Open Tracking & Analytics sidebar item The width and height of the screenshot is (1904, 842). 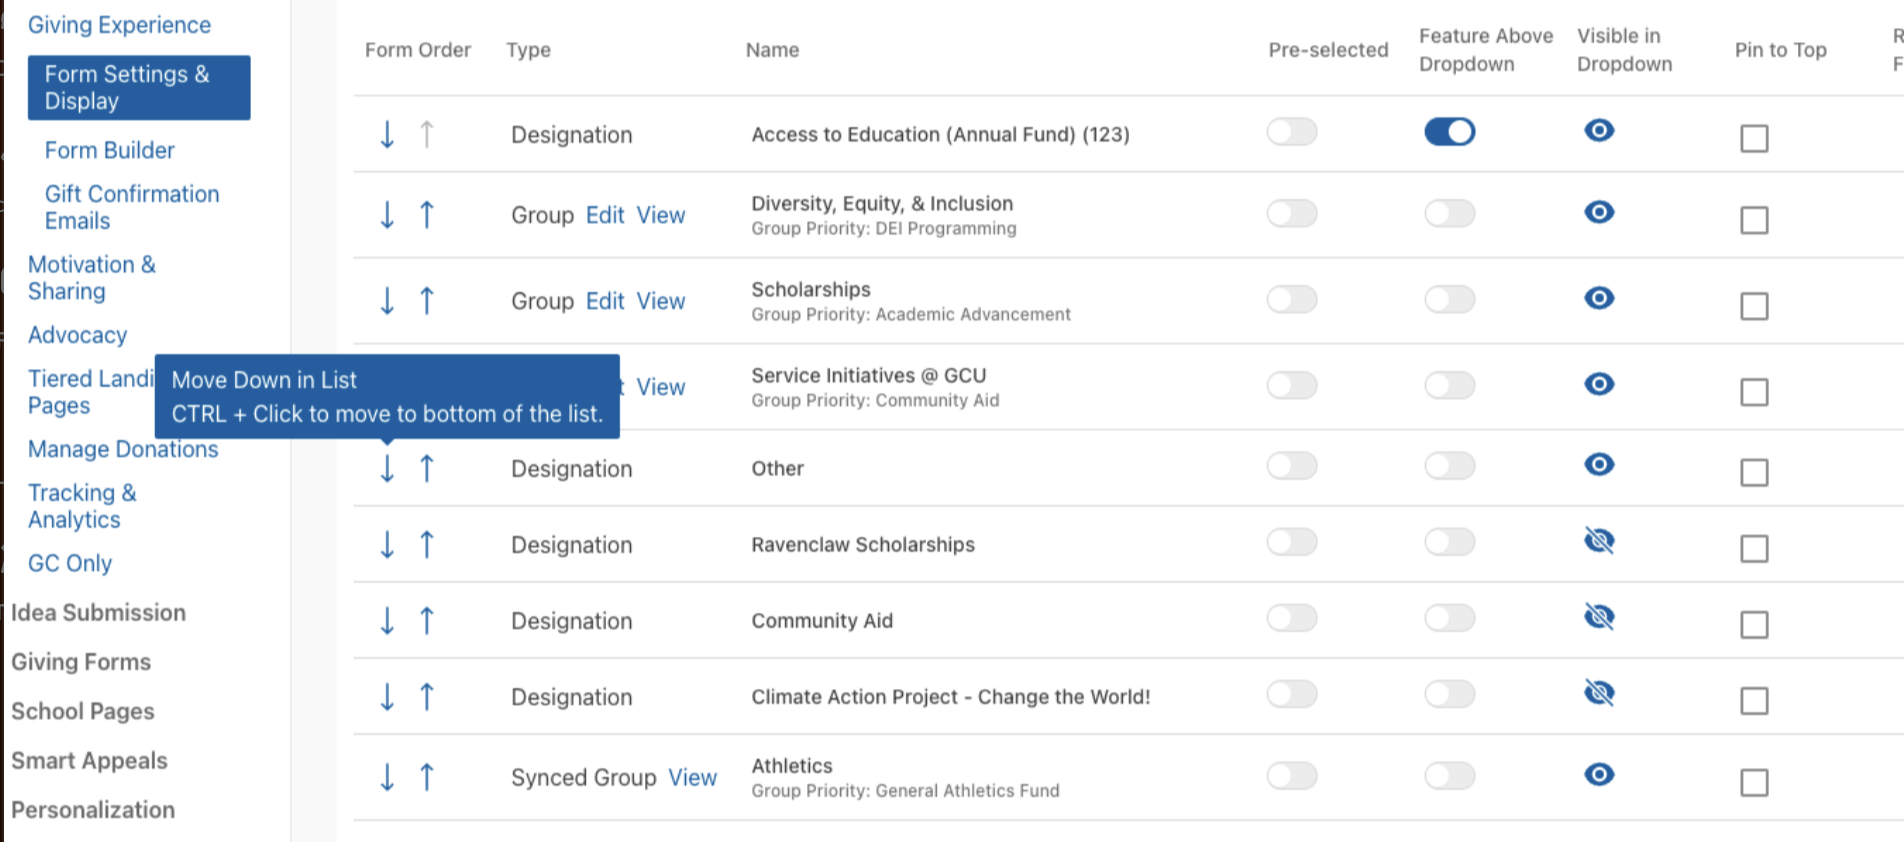[82, 506]
